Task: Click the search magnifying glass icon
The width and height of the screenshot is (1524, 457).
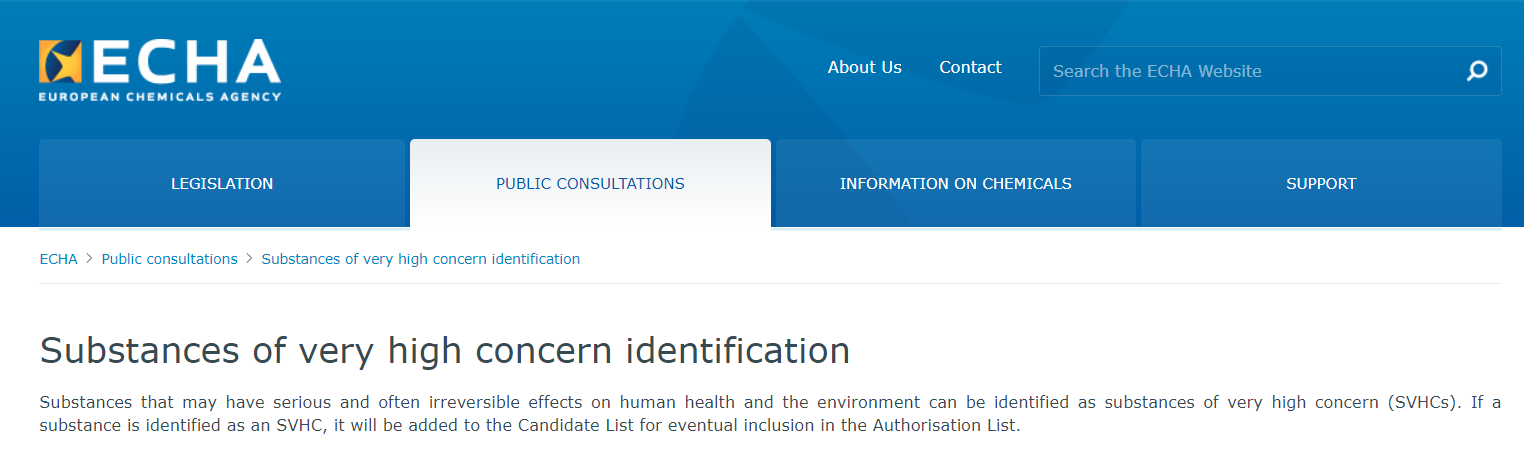Action: (1476, 71)
